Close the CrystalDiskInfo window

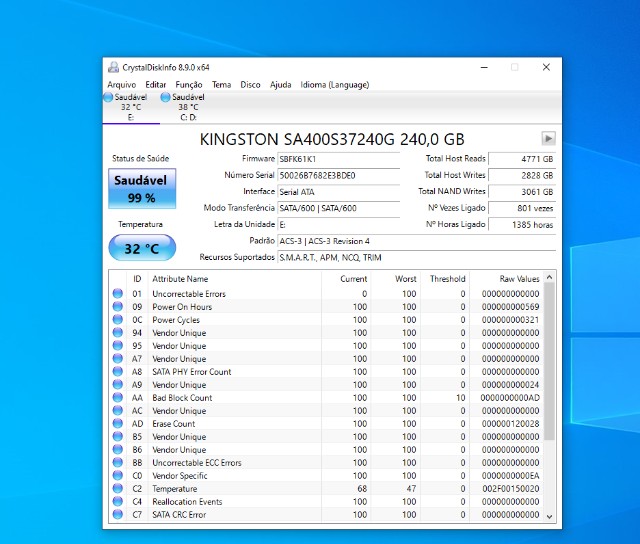(546, 67)
